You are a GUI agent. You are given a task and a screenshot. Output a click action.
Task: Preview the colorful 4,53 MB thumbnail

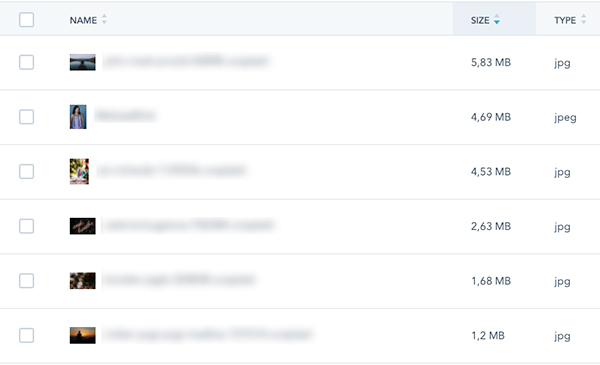click(79, 171)
